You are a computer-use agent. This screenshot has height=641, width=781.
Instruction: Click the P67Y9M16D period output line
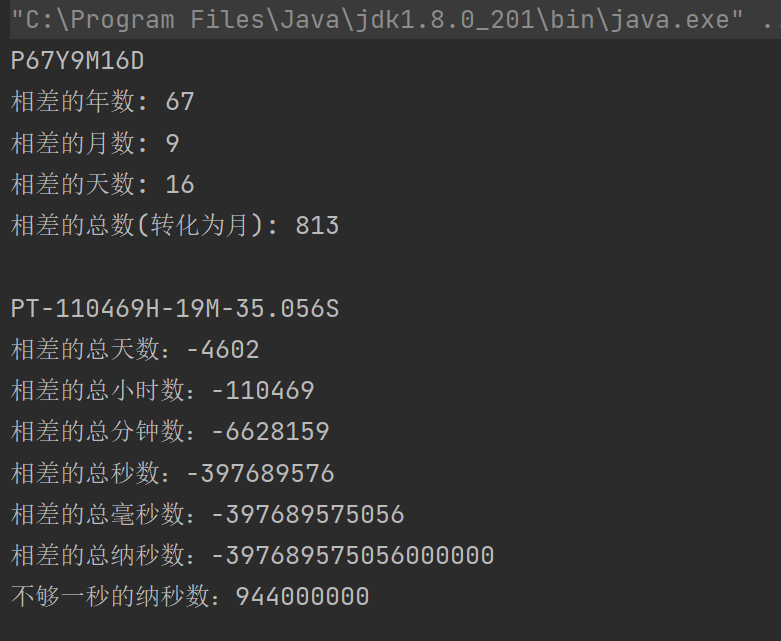(x=77, y=61)
